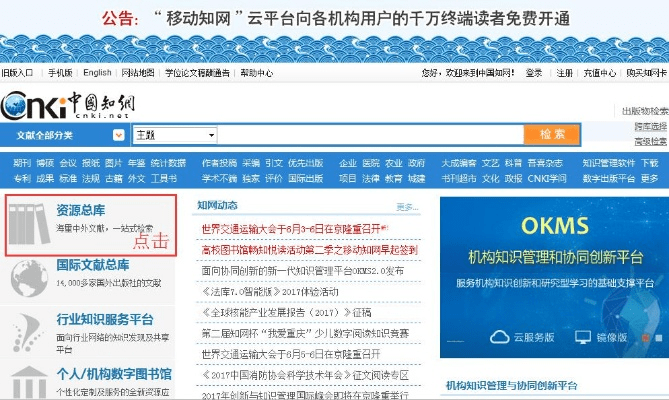Image resolution: width=669 pixels, height=400 pixels.
Task: Open the 医院 hospital link
Action: 371,163
